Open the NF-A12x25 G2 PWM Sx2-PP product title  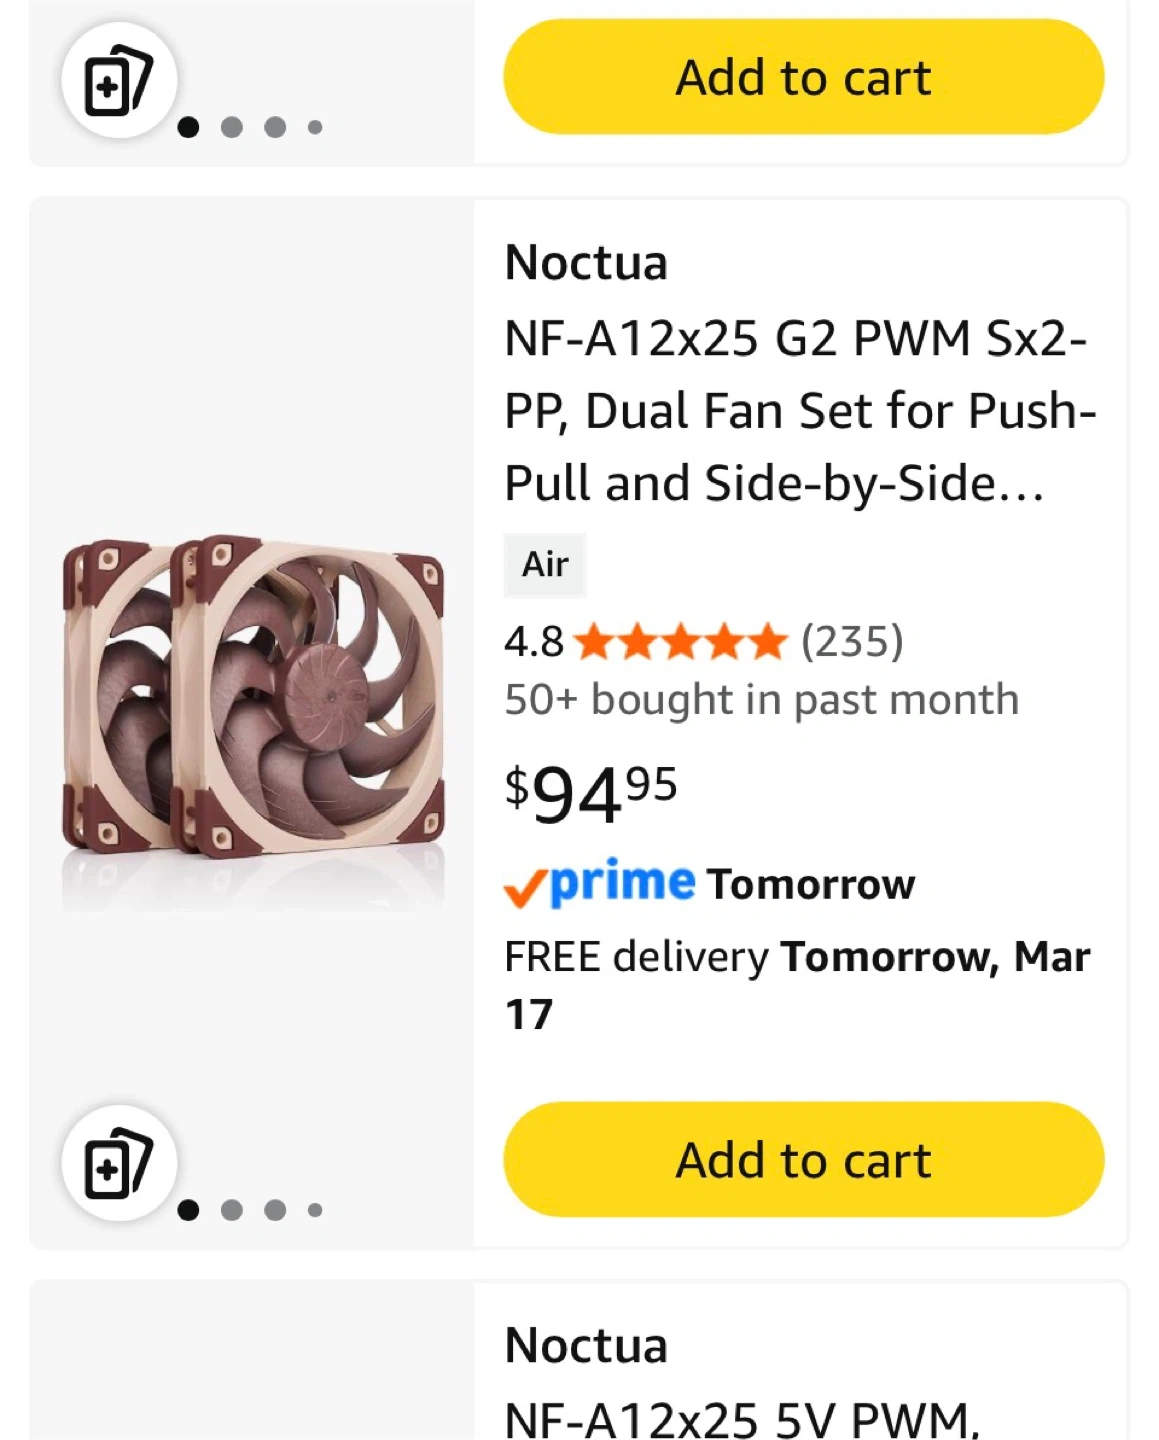coord(799,411)
